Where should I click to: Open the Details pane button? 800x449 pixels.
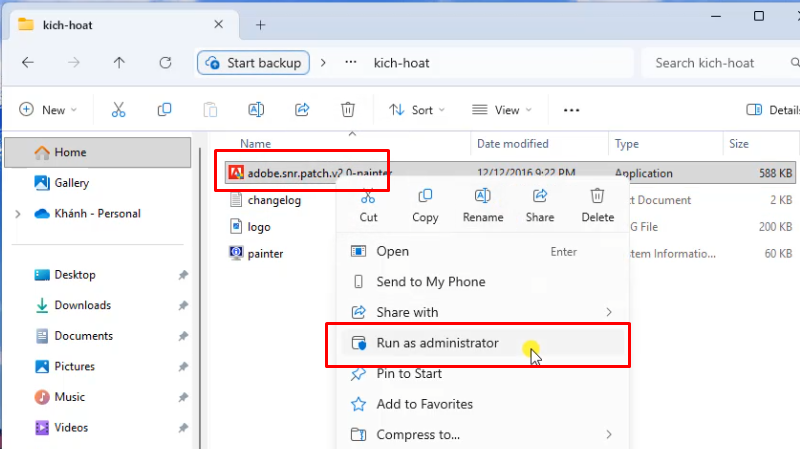[772, 110]
